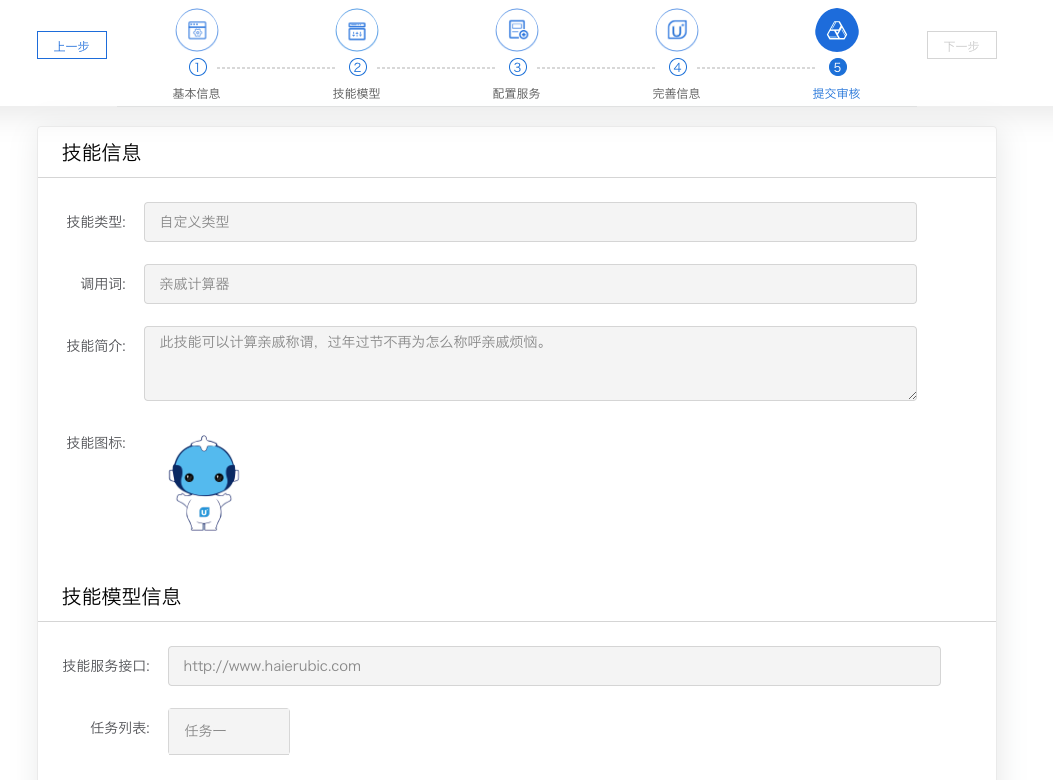
Task: Select the numbered circle 5 marker
Action: pyautogui.click(x=837, y=67)
